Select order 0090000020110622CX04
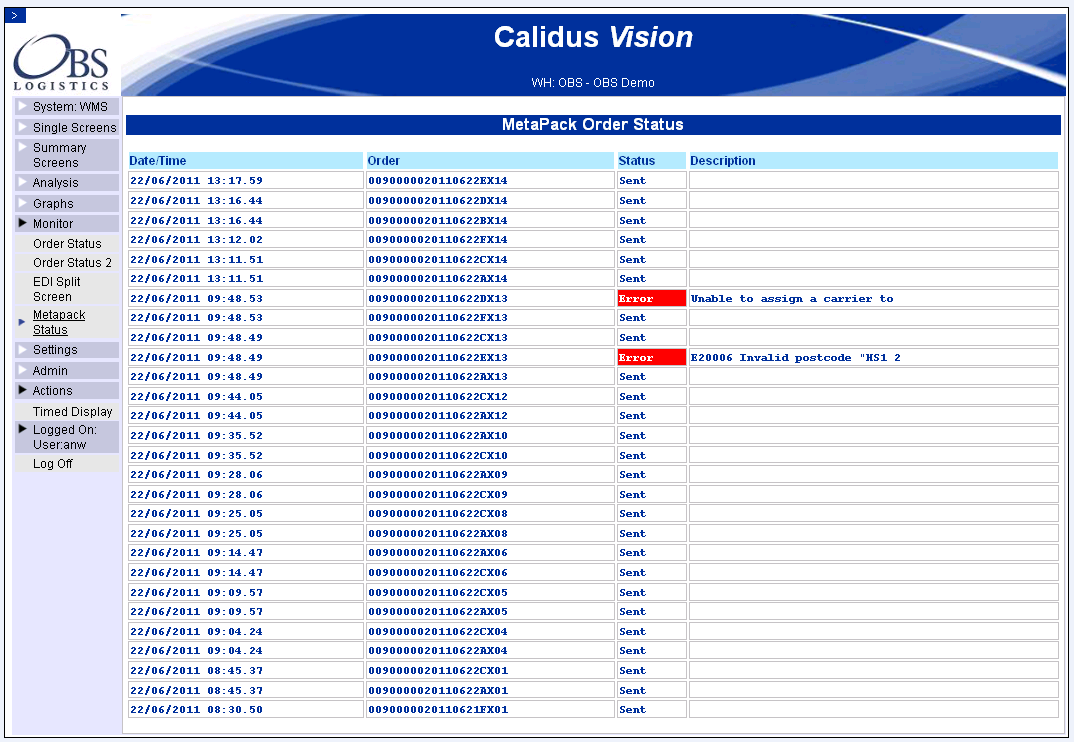1074x742 pixels. pyautogui.click(x=438, y=632)
